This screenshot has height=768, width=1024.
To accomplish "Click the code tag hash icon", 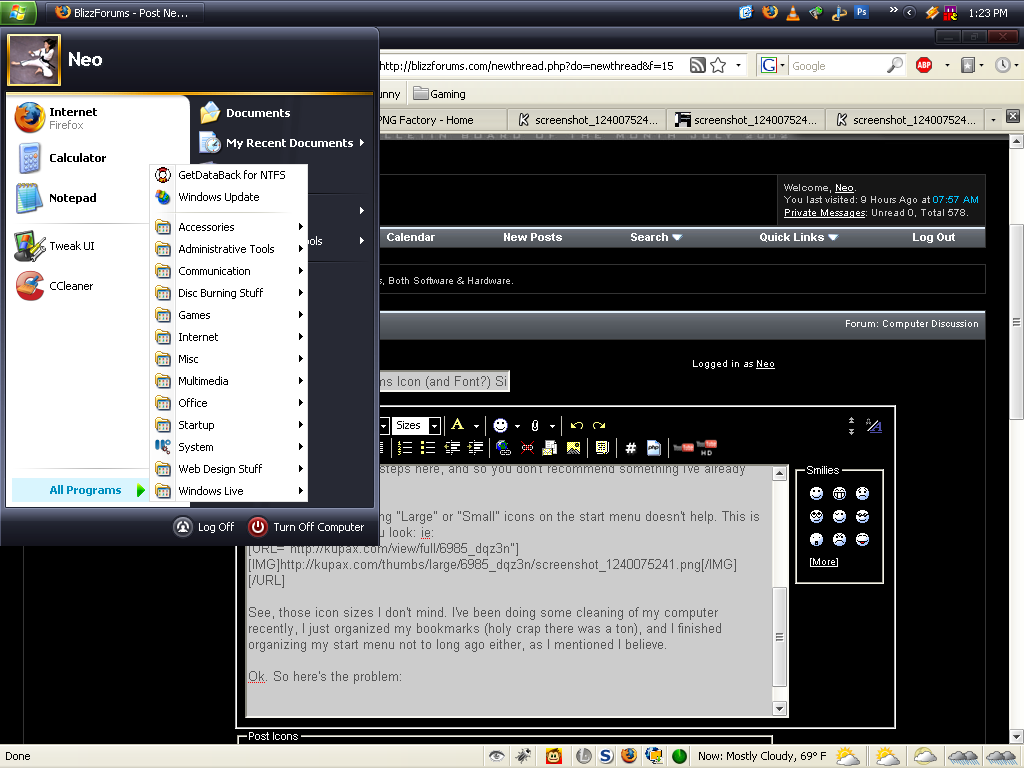I will pyautogui.click(x=630, y=448).
